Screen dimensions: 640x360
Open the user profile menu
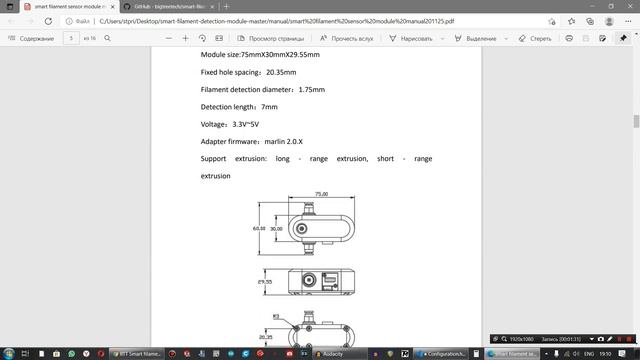click(609, 21)
